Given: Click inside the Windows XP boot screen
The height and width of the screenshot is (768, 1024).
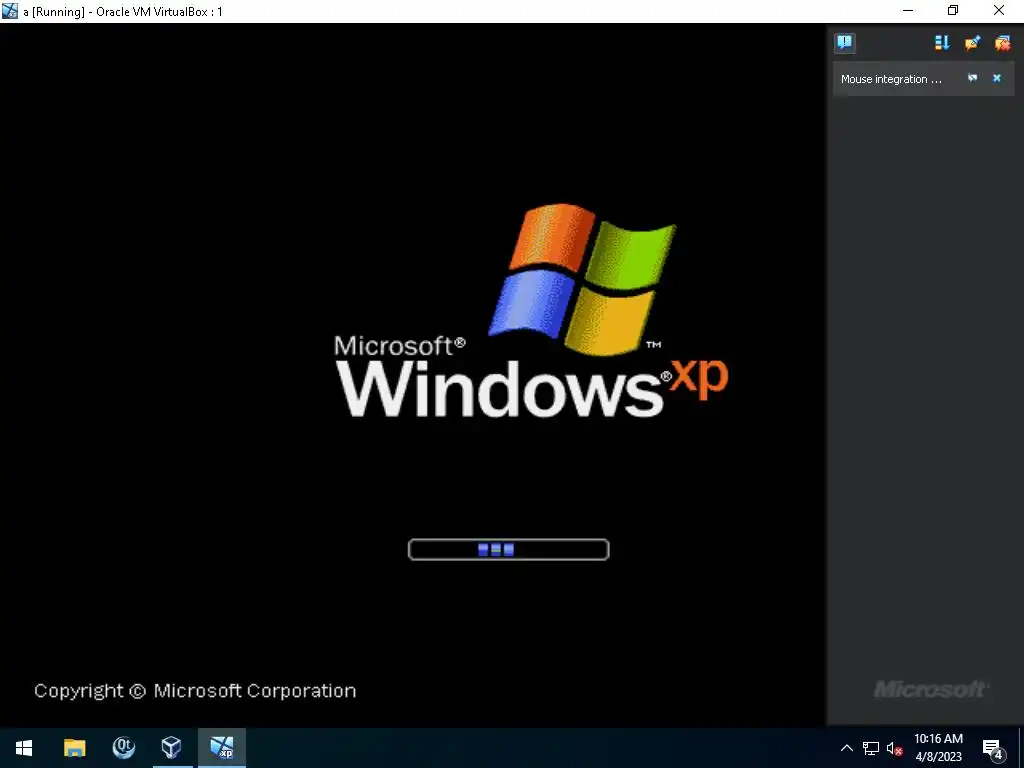Looking at the screenshot, I should tap(413, 374).
